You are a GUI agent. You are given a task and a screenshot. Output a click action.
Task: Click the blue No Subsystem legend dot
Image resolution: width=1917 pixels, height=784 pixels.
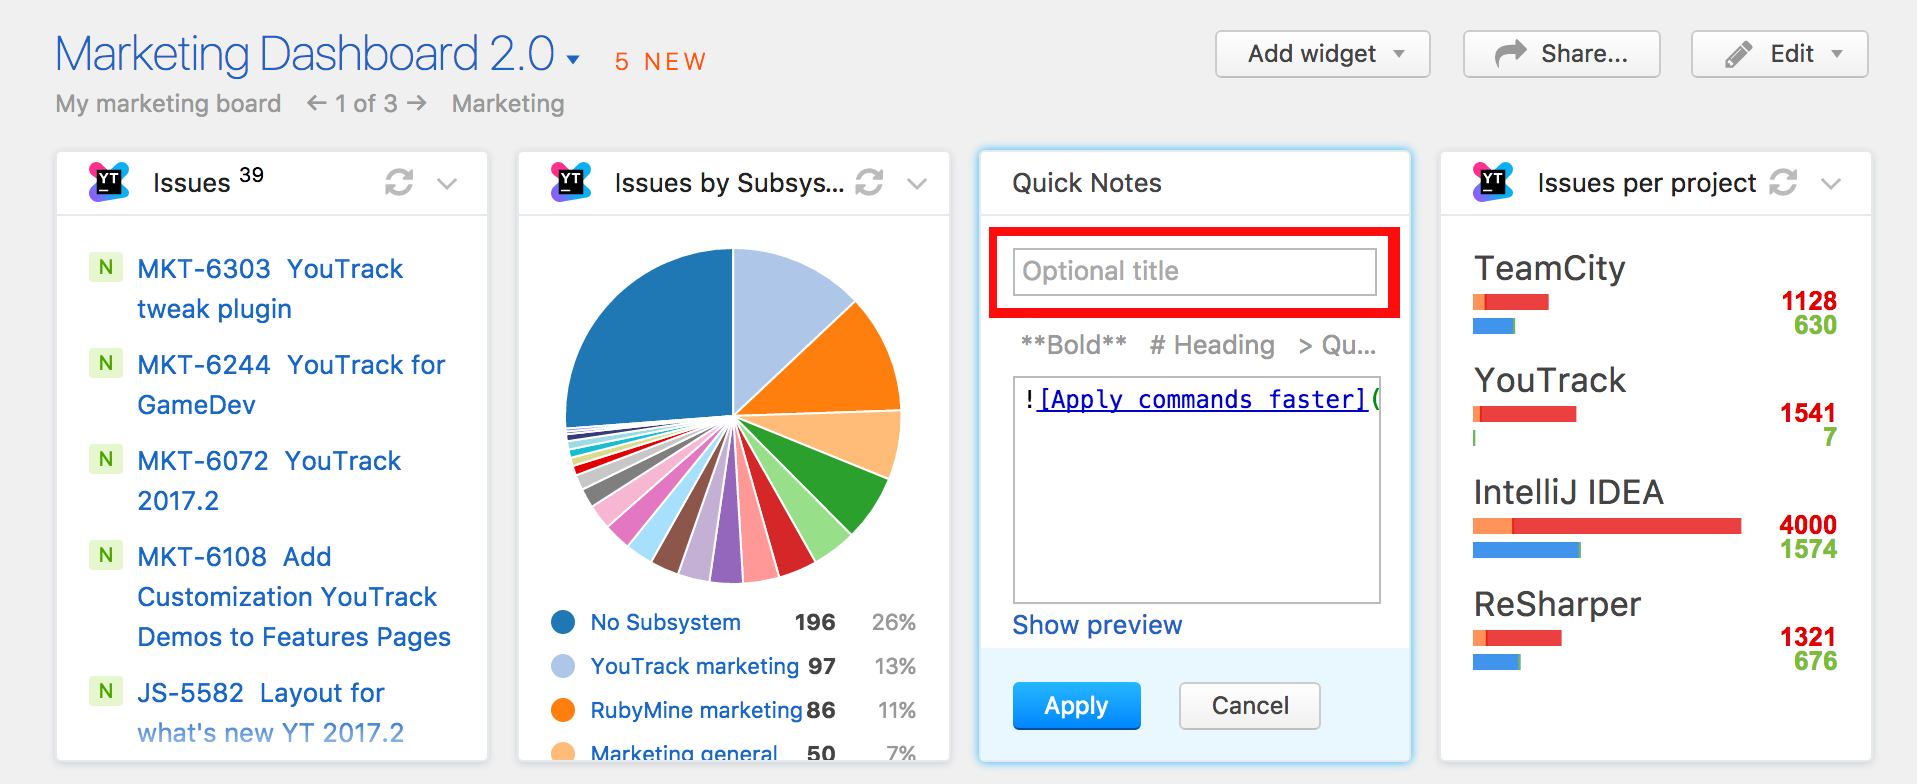coord(563,622)
